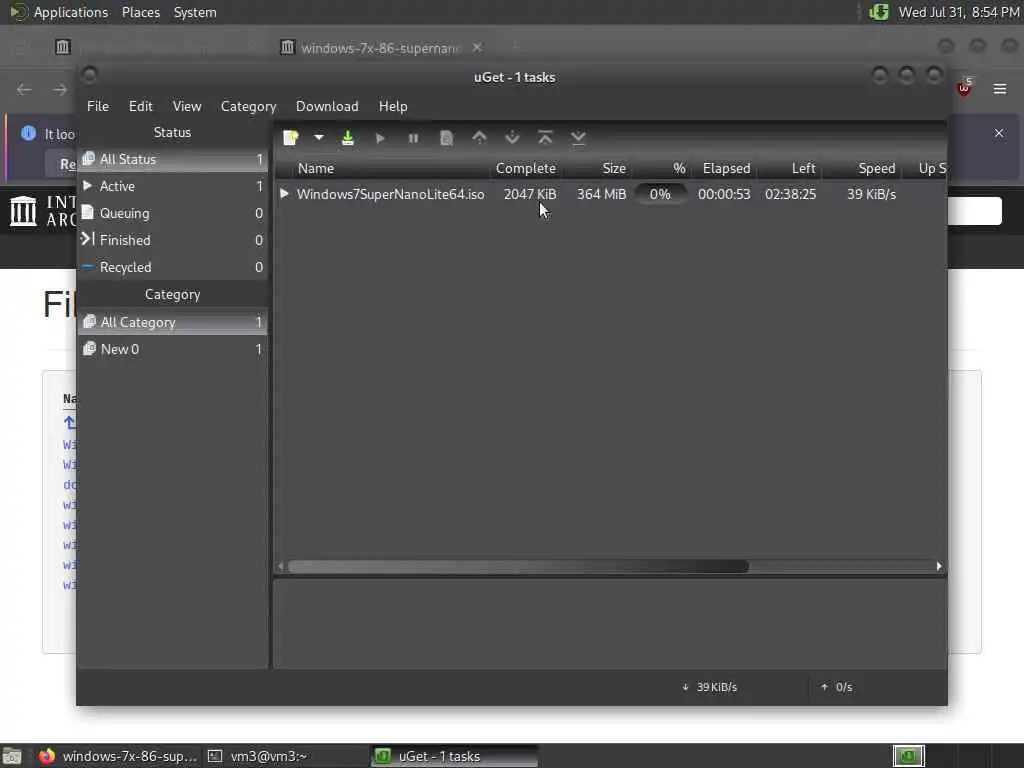Pause download using the pause toolbar icon

click(413, 138)
